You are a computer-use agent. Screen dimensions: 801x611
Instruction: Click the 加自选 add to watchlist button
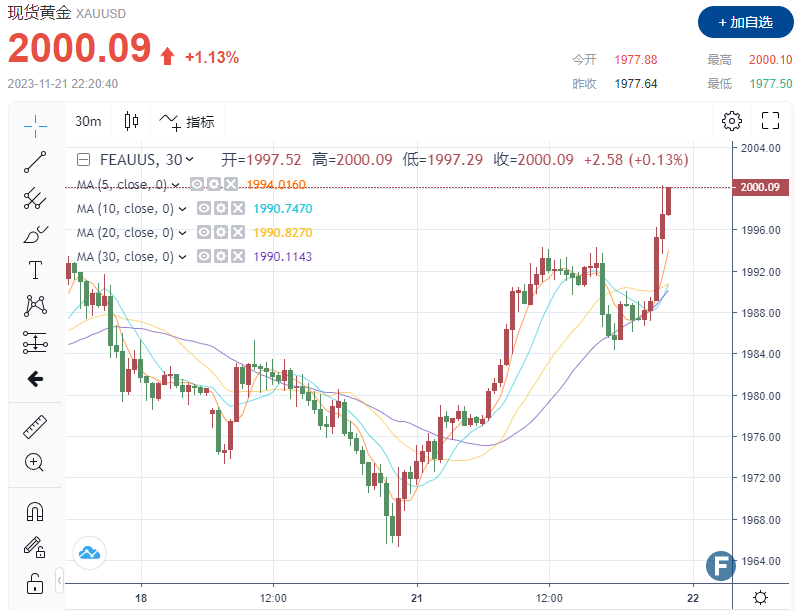click(741, 21)
